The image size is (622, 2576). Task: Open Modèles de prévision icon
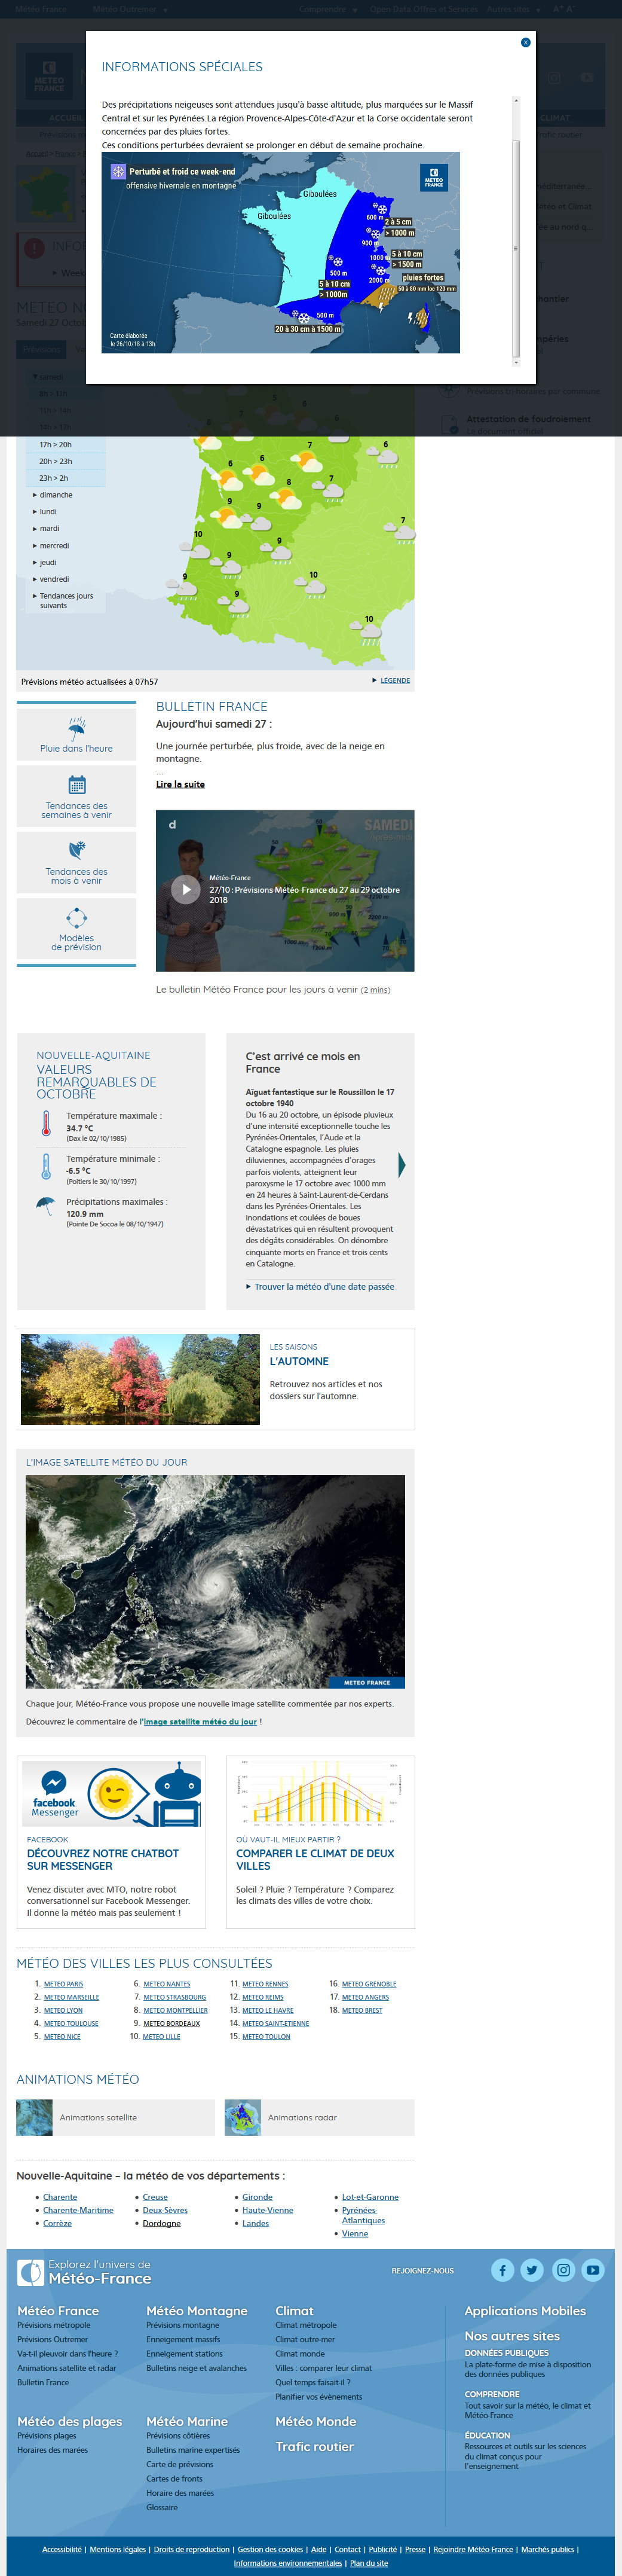click(x=77, y=918)
